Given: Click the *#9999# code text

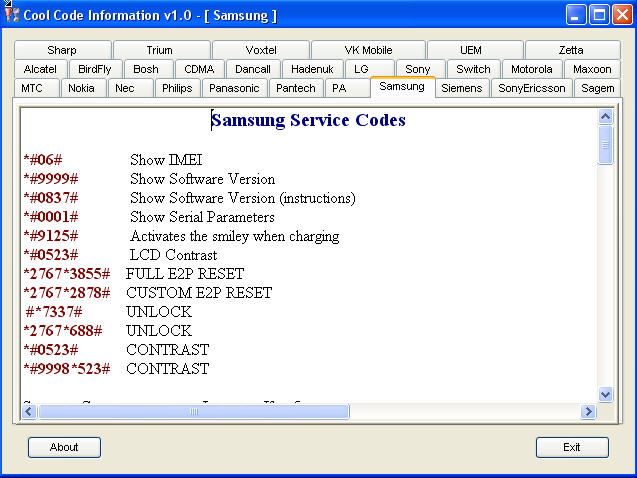Looking at the screenshot, I should [51, 179].
